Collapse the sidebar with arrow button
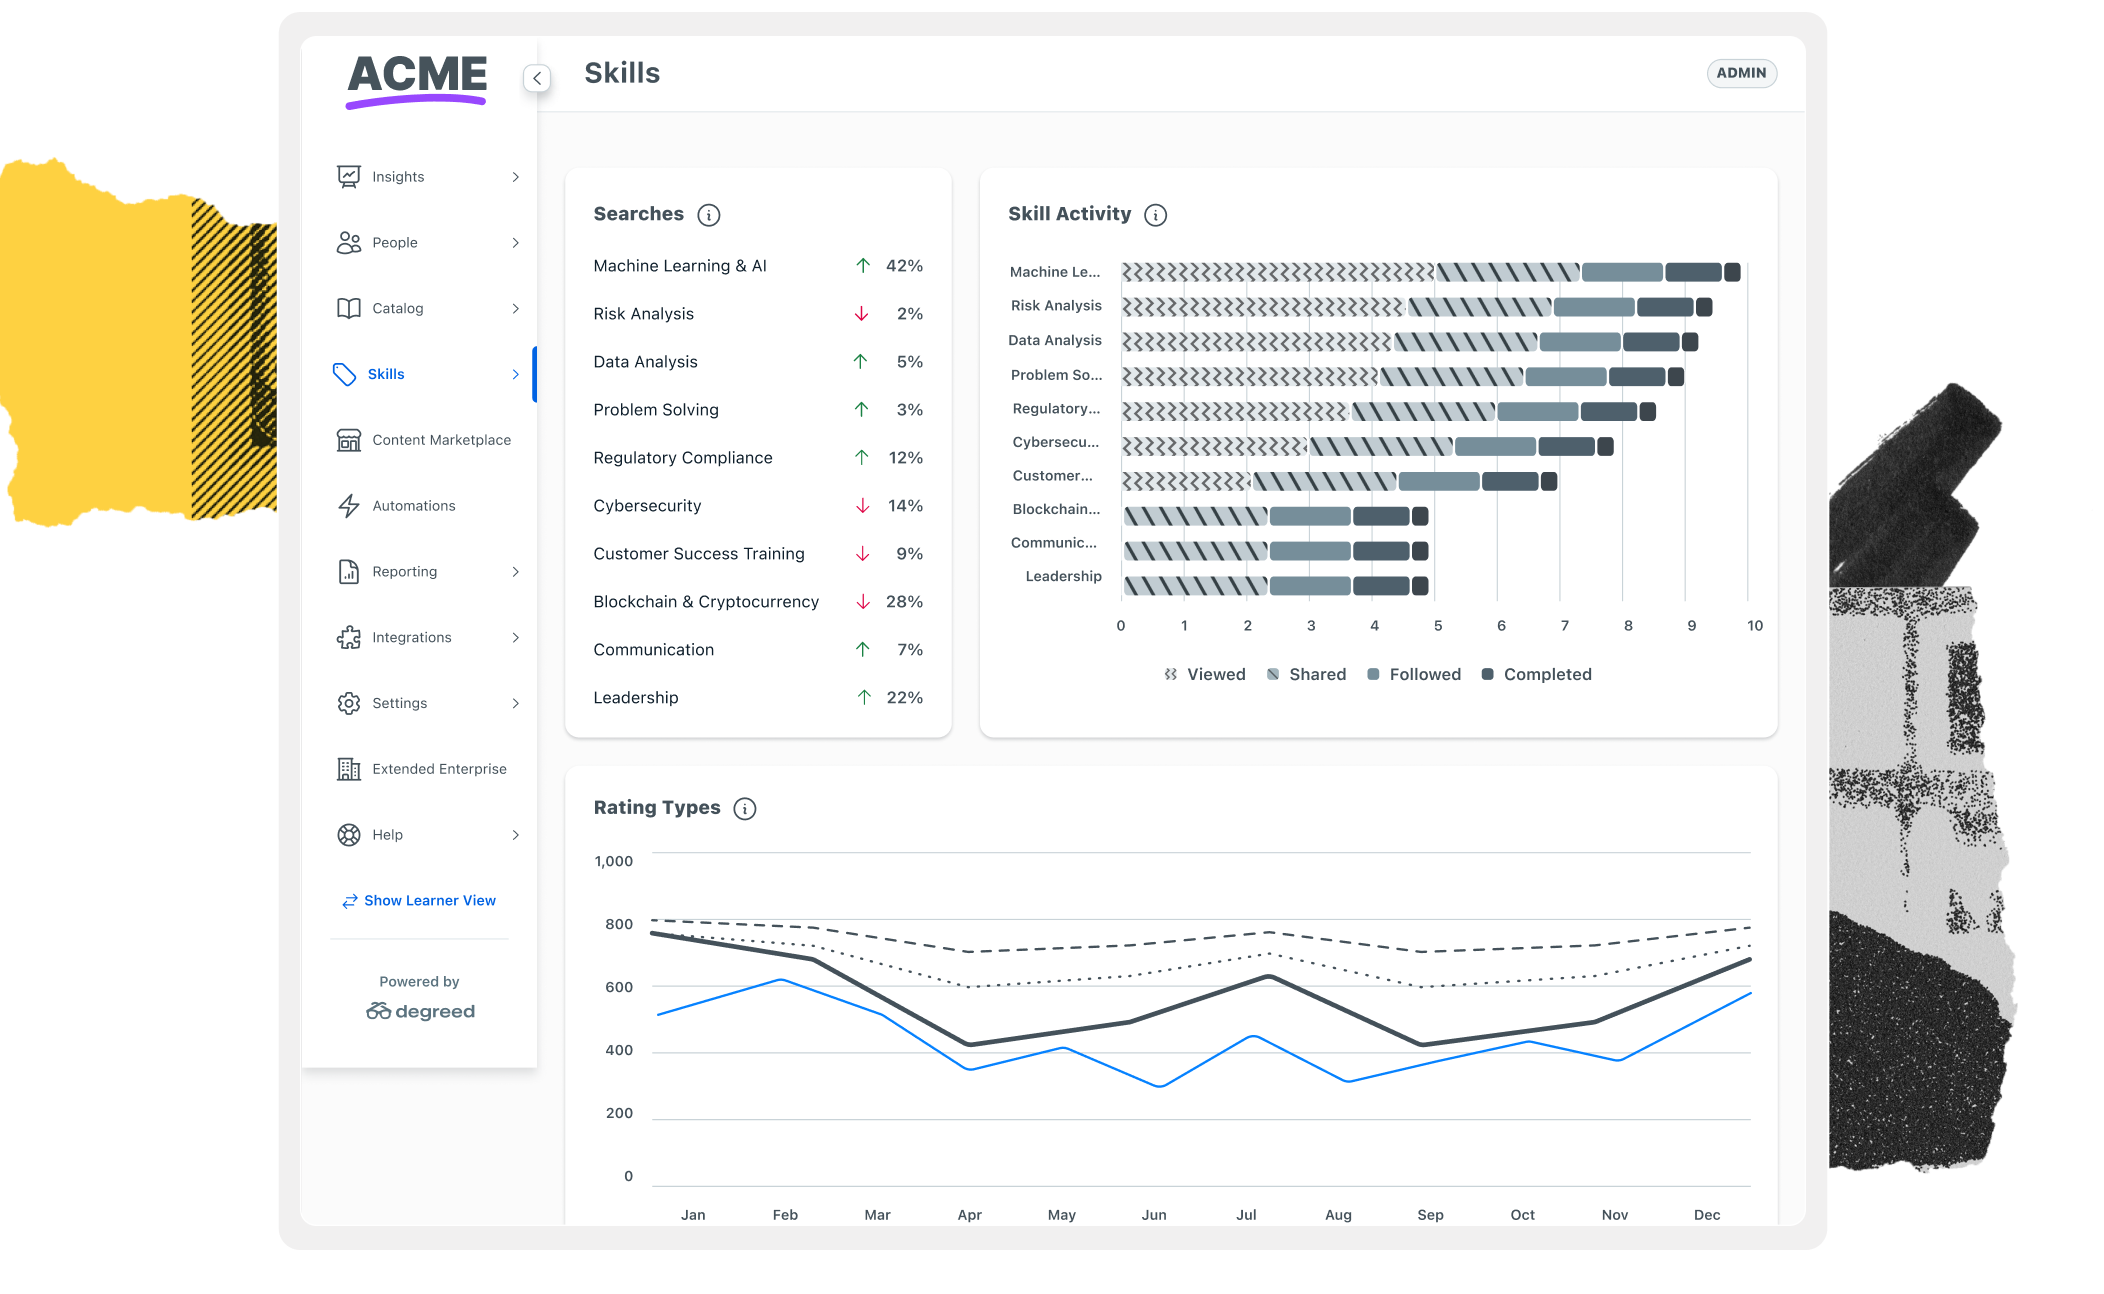2104x1294 pixels. coord(537,78)
